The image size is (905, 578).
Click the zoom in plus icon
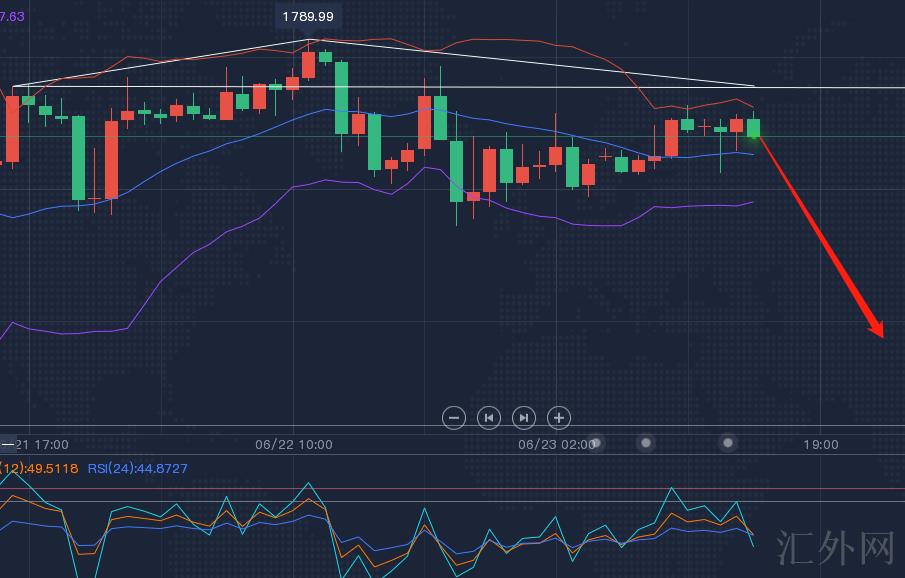559,417
